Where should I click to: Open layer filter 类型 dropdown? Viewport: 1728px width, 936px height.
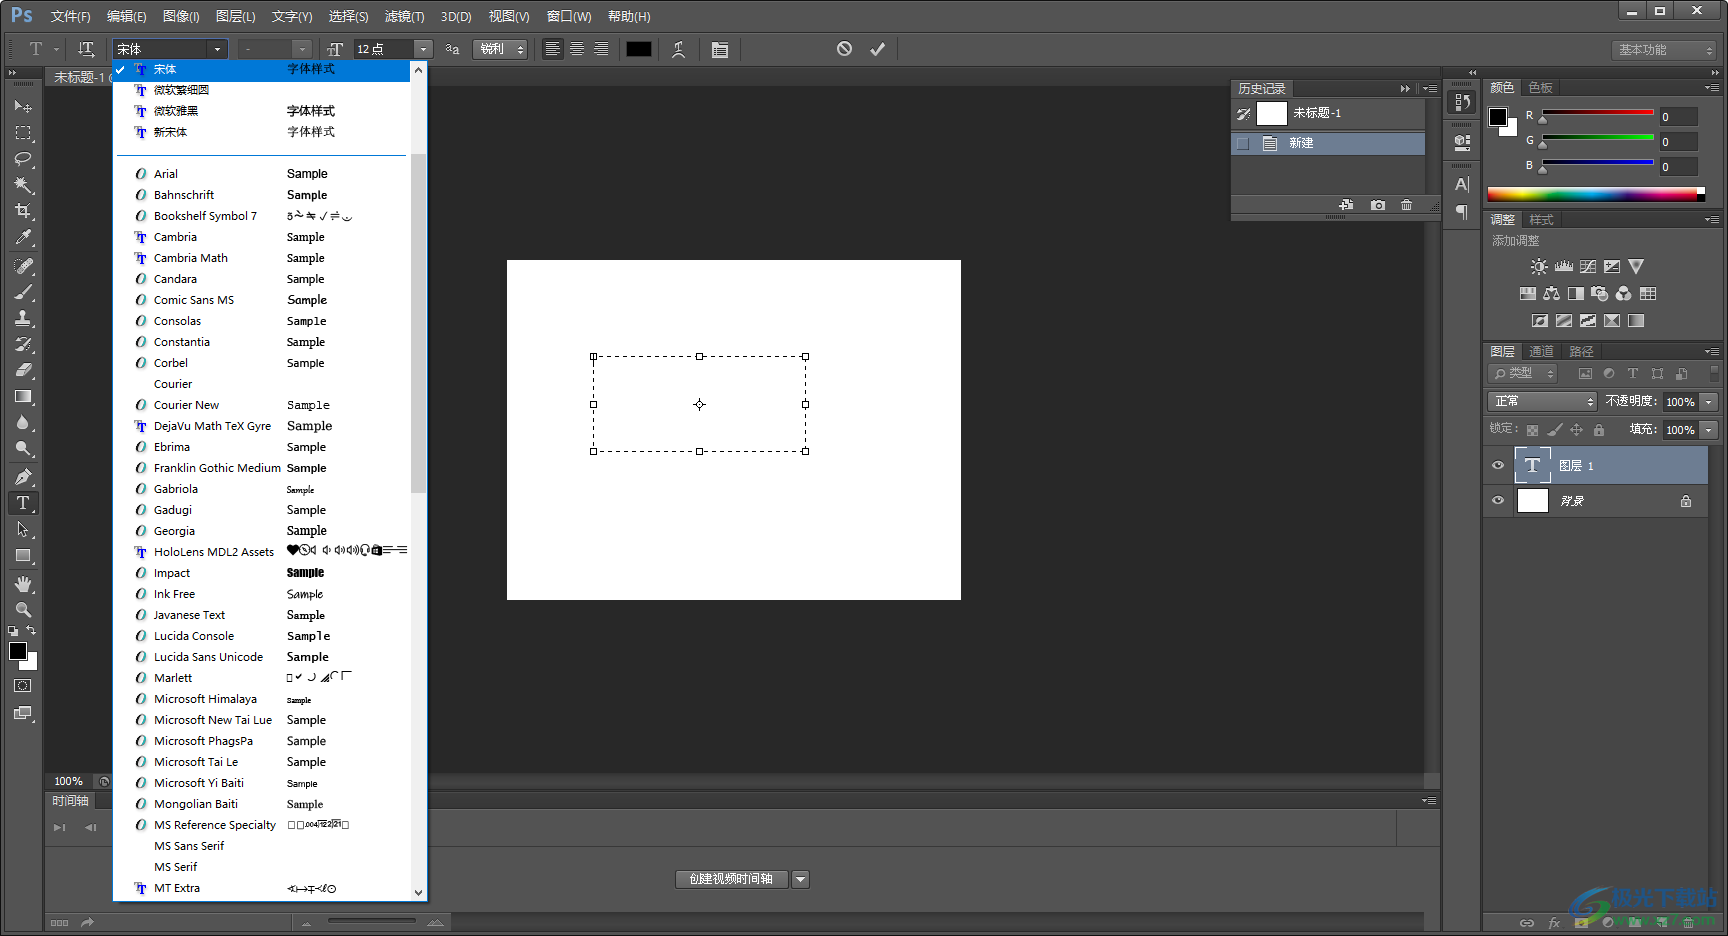[1524, 373]
